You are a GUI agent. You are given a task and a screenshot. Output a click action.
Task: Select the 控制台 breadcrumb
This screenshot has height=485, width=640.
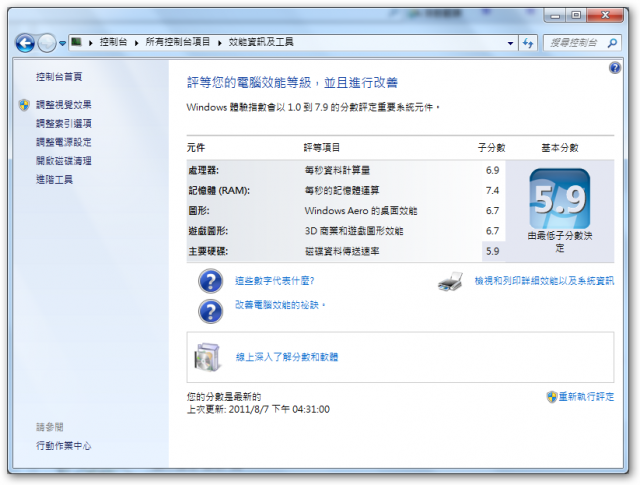113,42
